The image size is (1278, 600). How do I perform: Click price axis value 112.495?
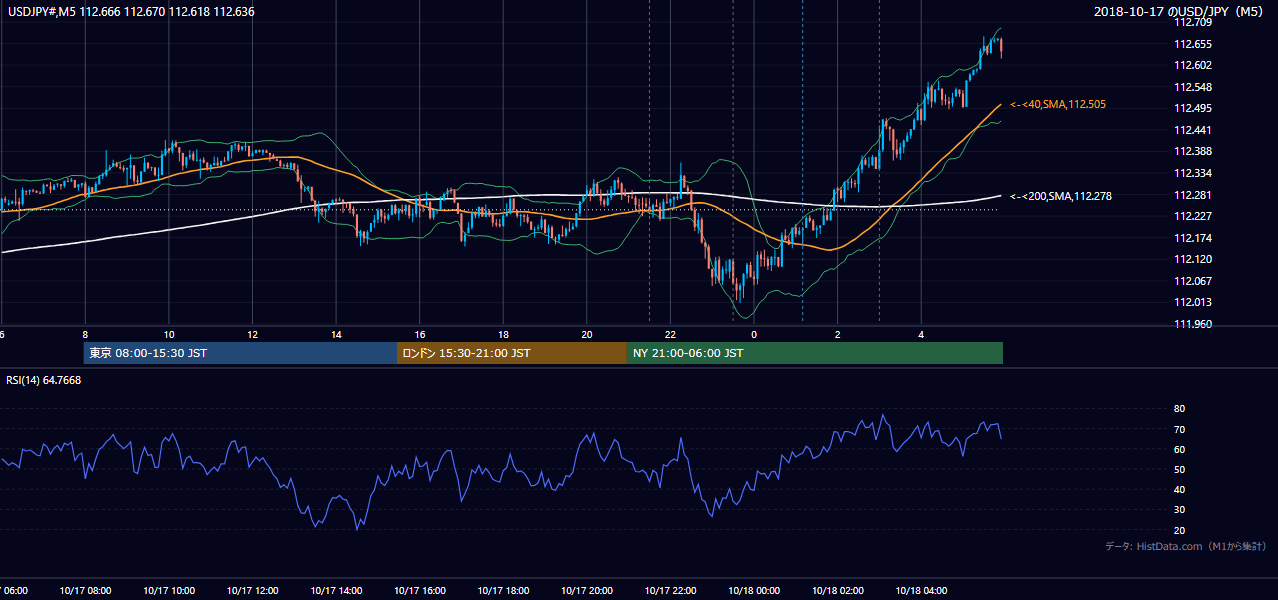pyautogui.click(x=1193, y=108)
